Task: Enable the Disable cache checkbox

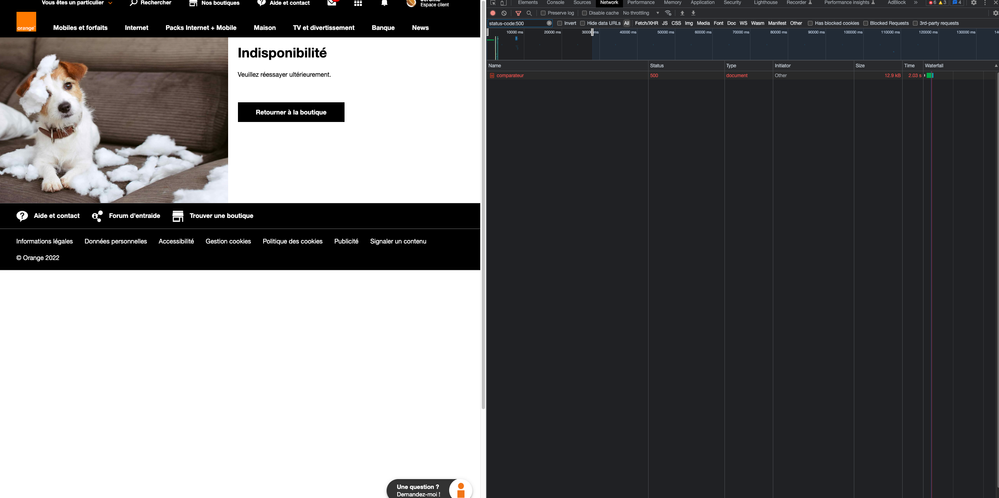Action: [584, 13]
